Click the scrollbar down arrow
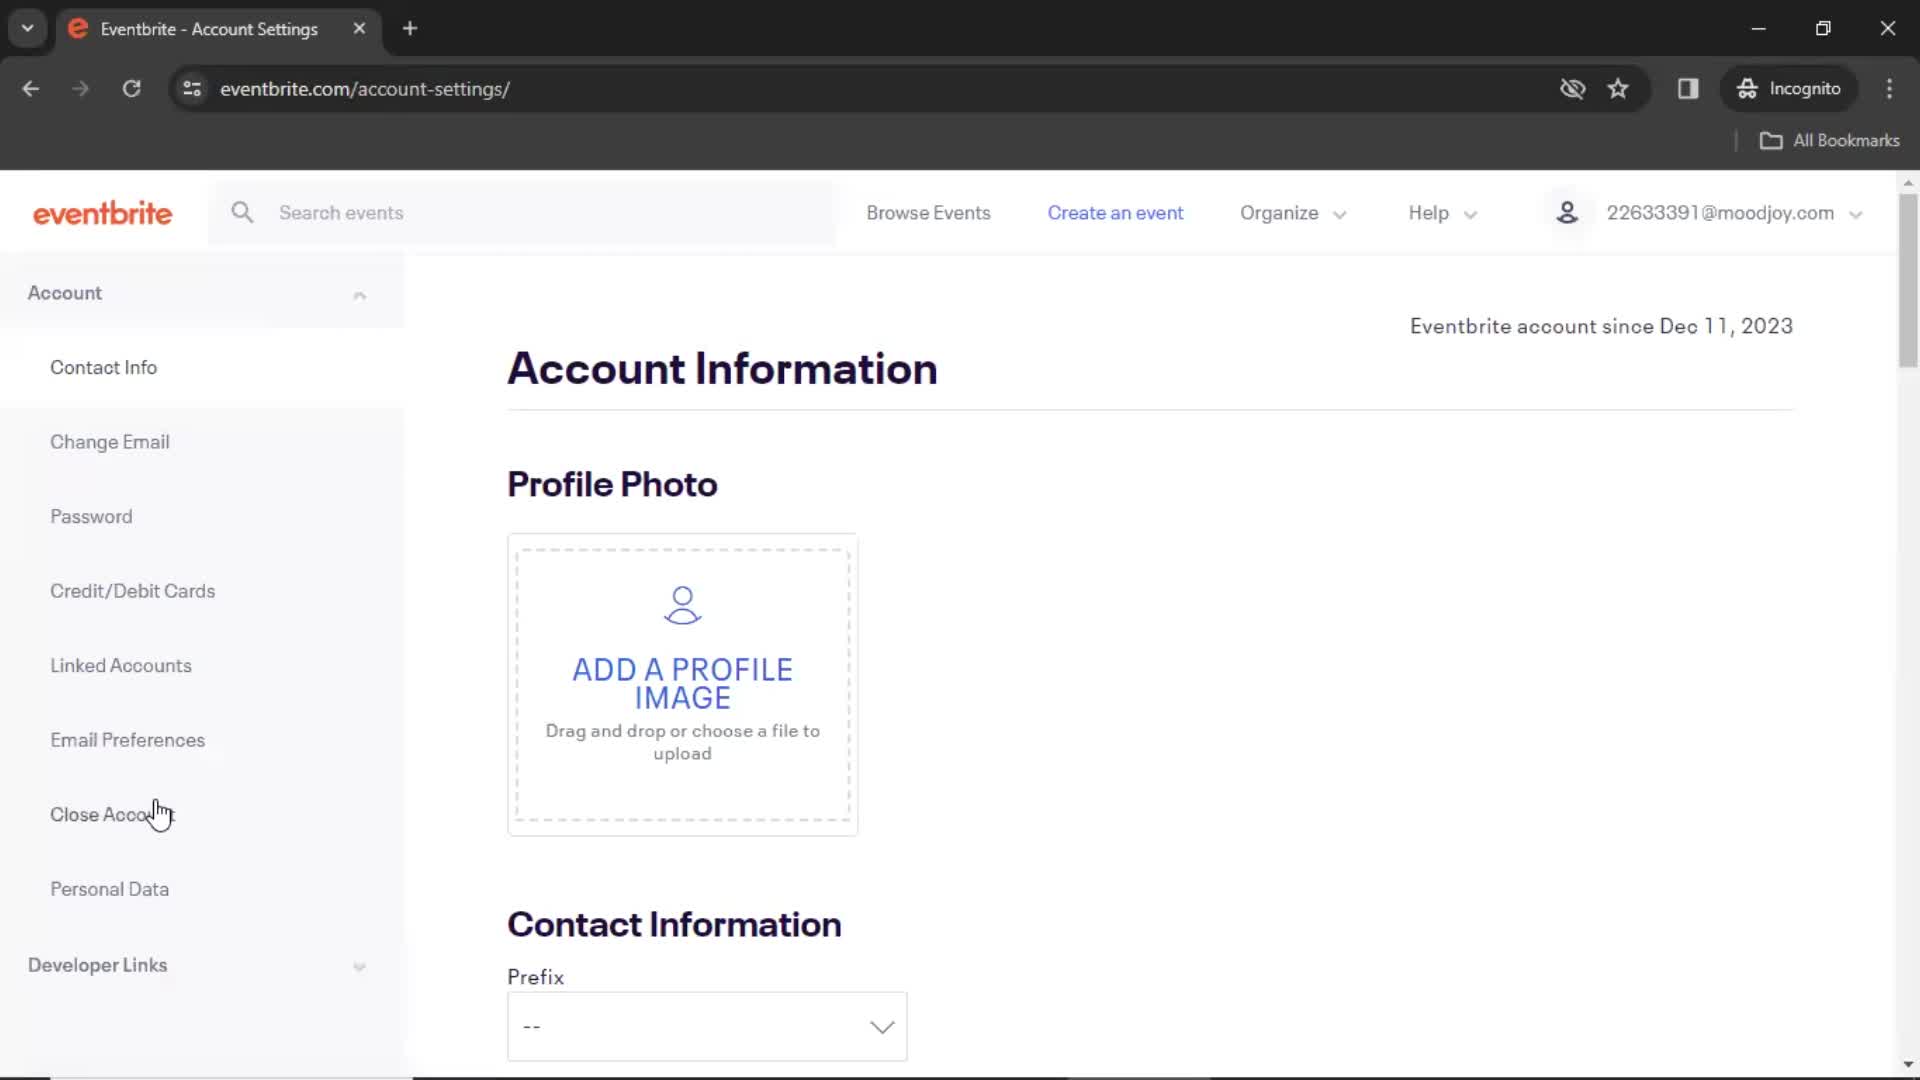The width and height of the screenshot is (1920, 1080). 1908,1065
